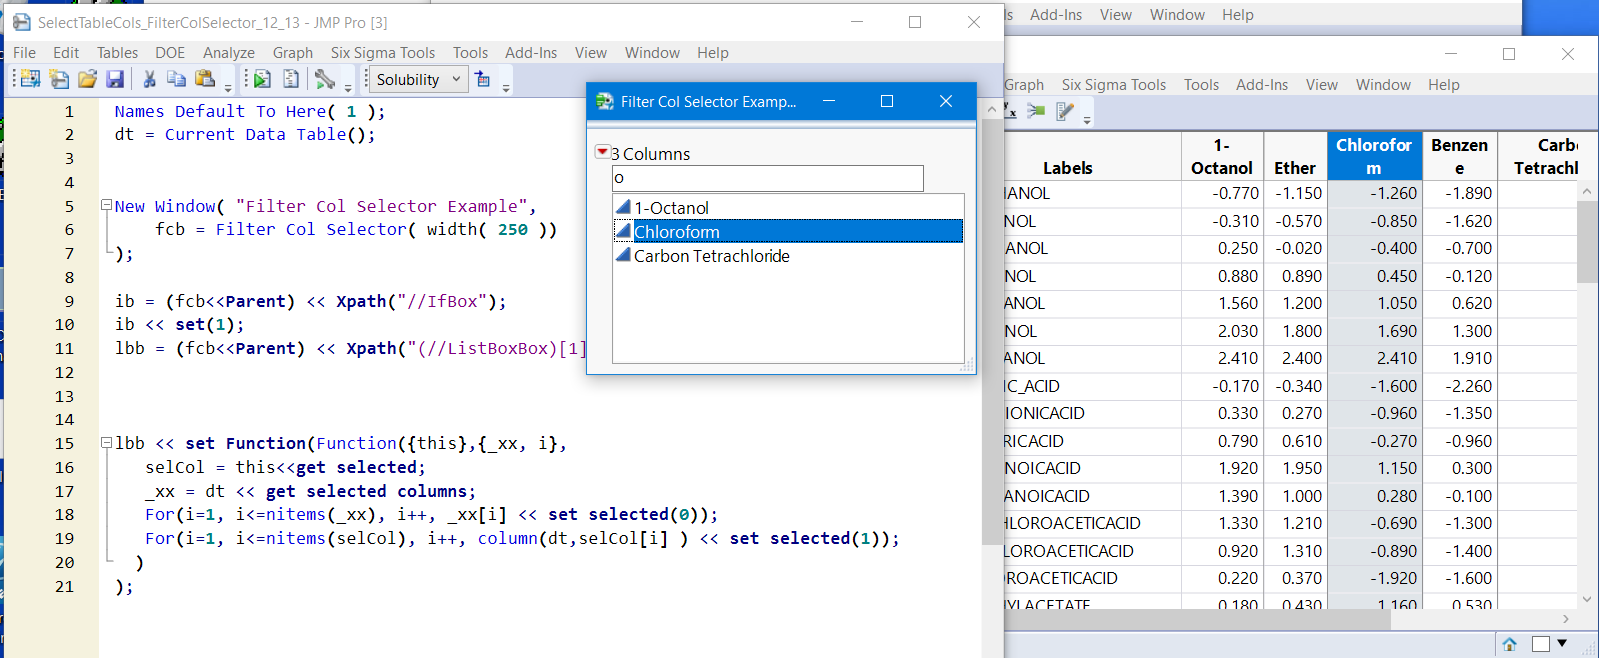Run the script with the green arrow icon
This screenshot has width=1599, height=658.
262,80
